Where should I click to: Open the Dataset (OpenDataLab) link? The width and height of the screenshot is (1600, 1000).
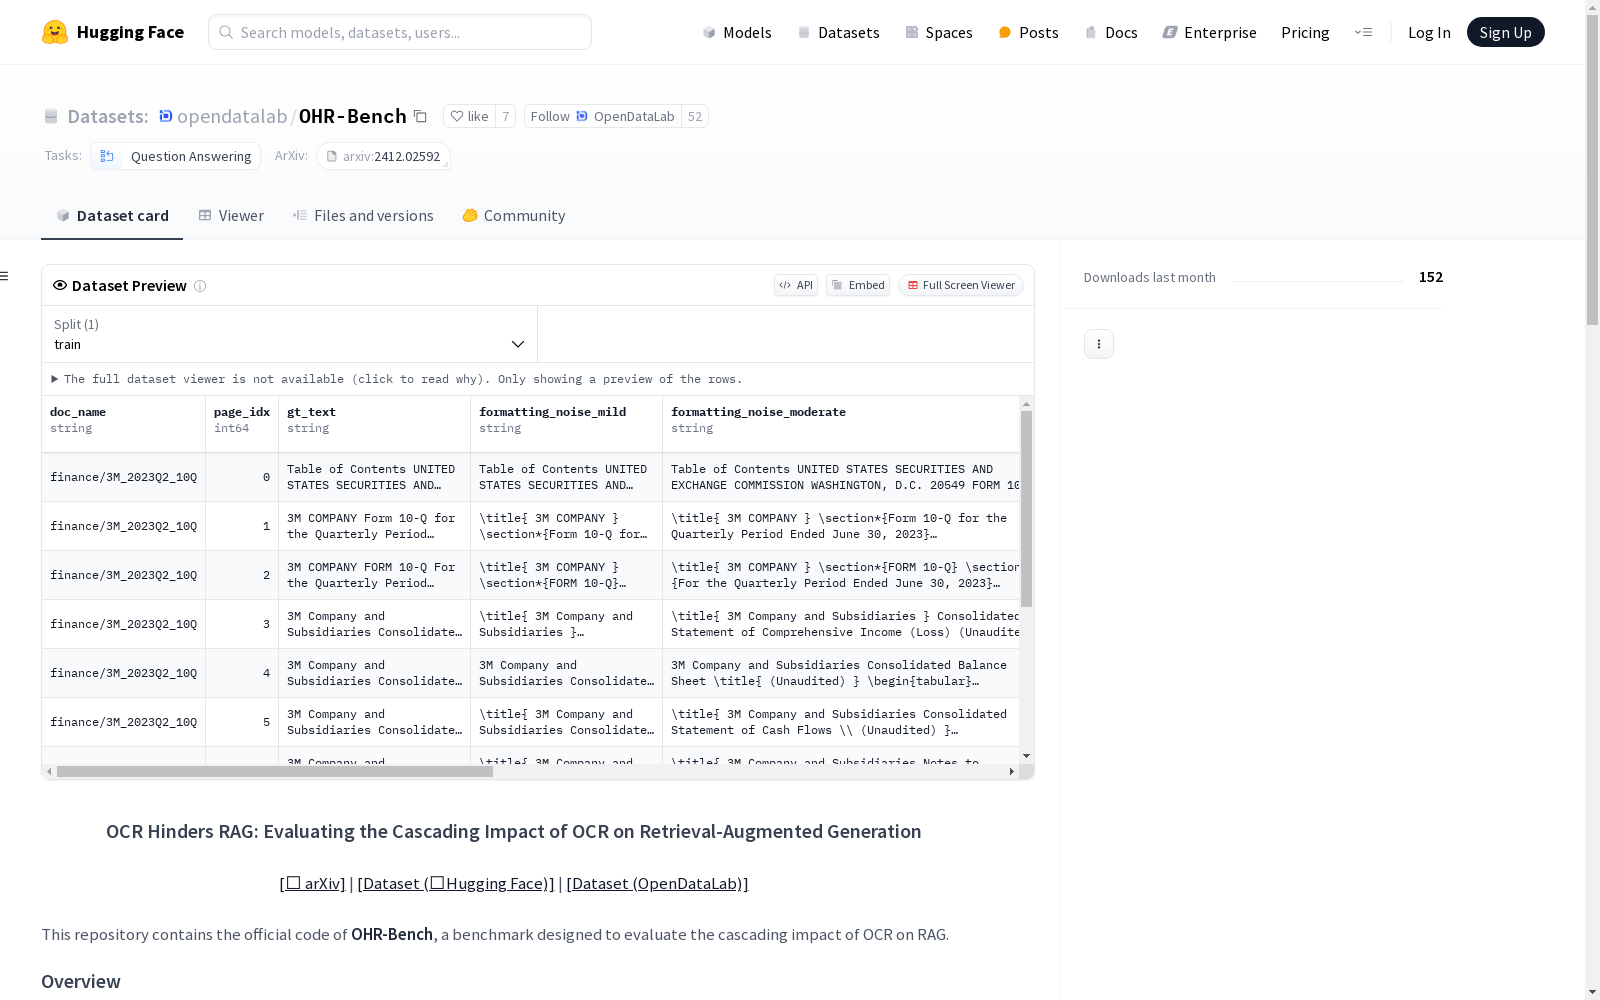[x=657, y=883]
